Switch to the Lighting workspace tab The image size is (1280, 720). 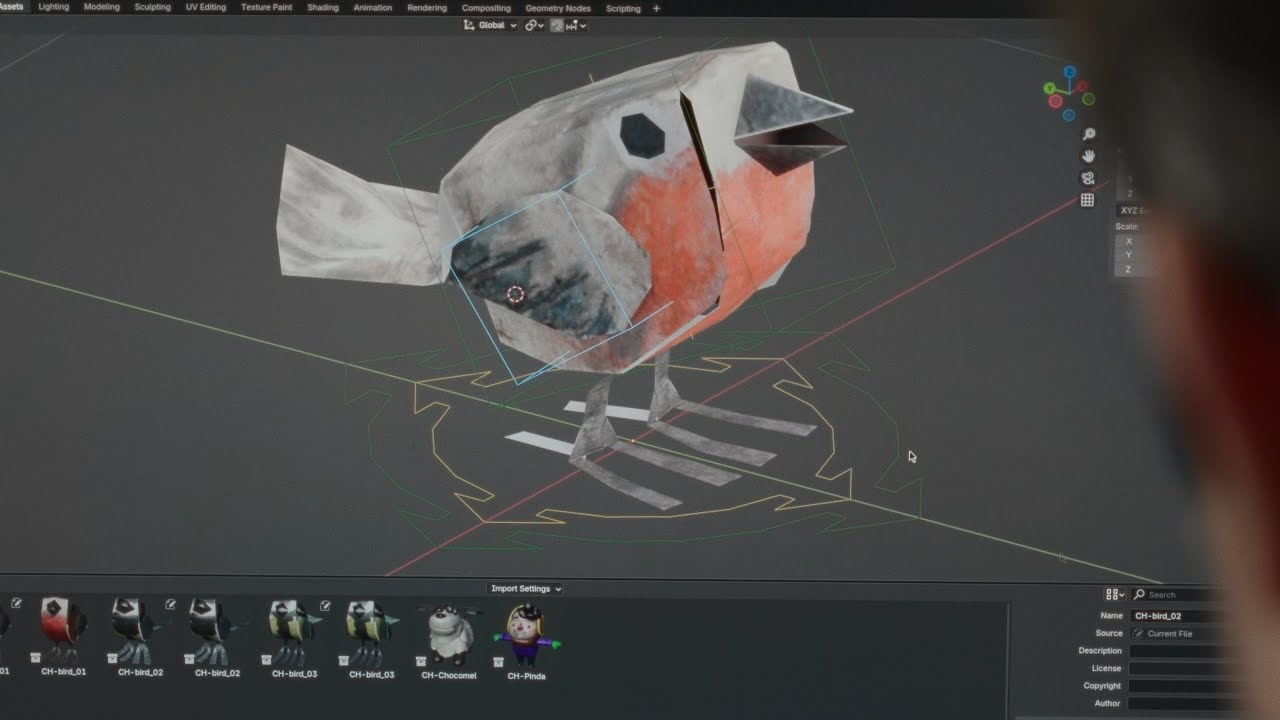pos(54,7)
